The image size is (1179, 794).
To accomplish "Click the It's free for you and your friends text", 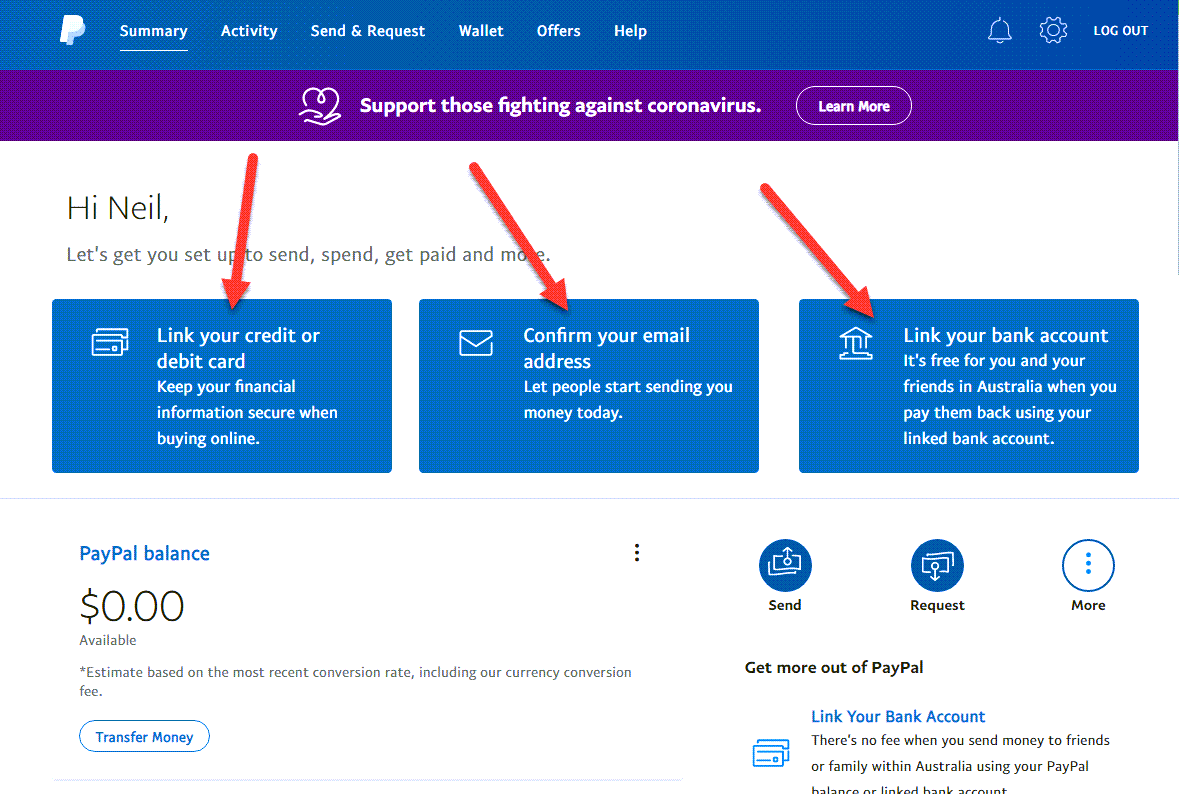I will (1010, 399).
